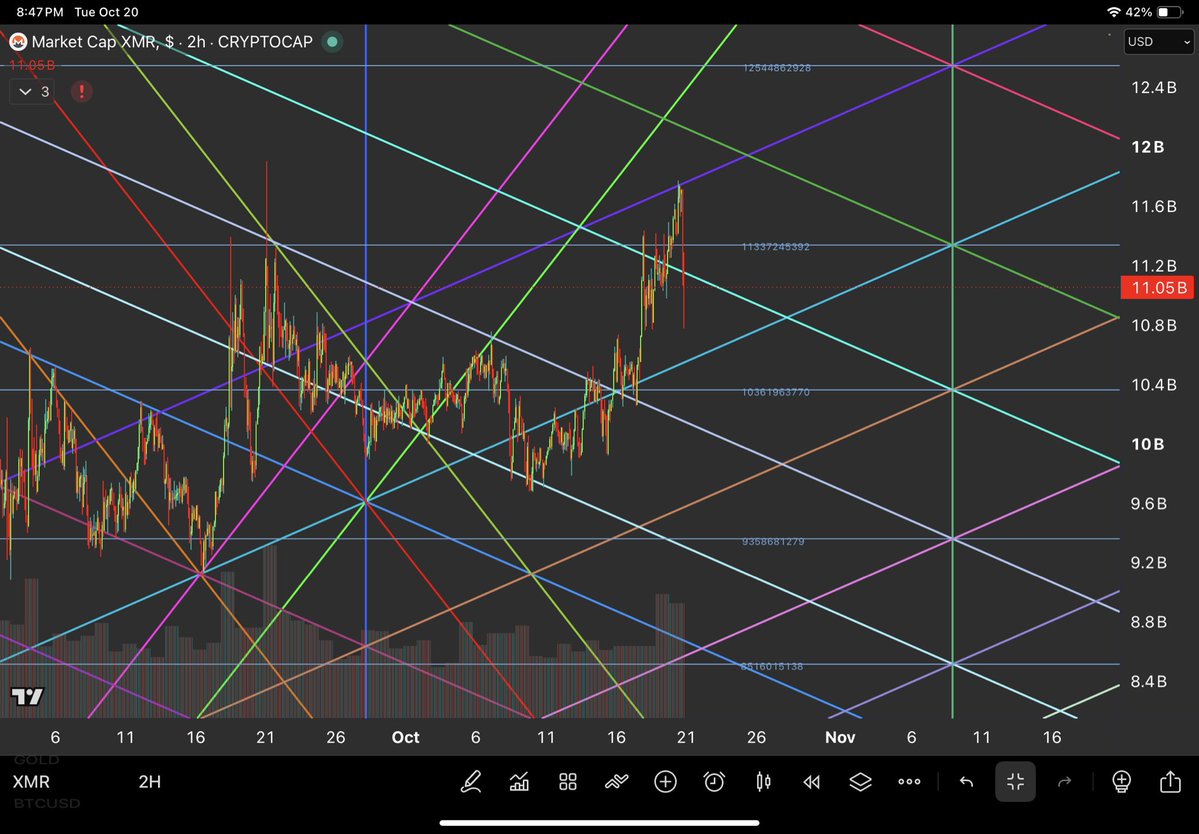Select the 12544862928 horizontal line label
The height and width of the screenshot is (834, 1199).
click(x=776, y=67)
